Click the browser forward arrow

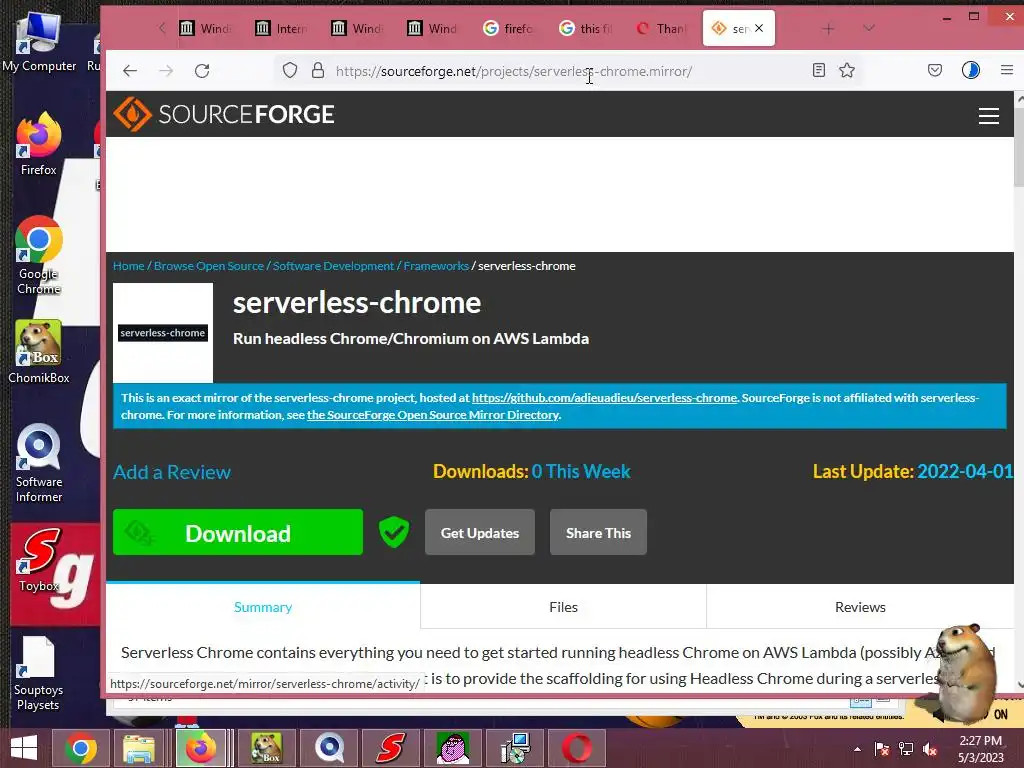tap(167, 71)
